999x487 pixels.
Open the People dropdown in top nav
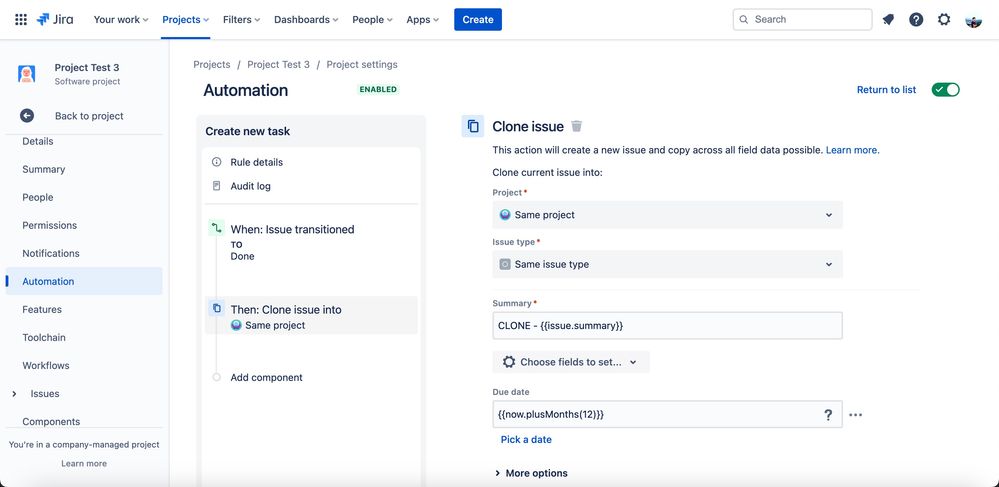tap(372, 20)
